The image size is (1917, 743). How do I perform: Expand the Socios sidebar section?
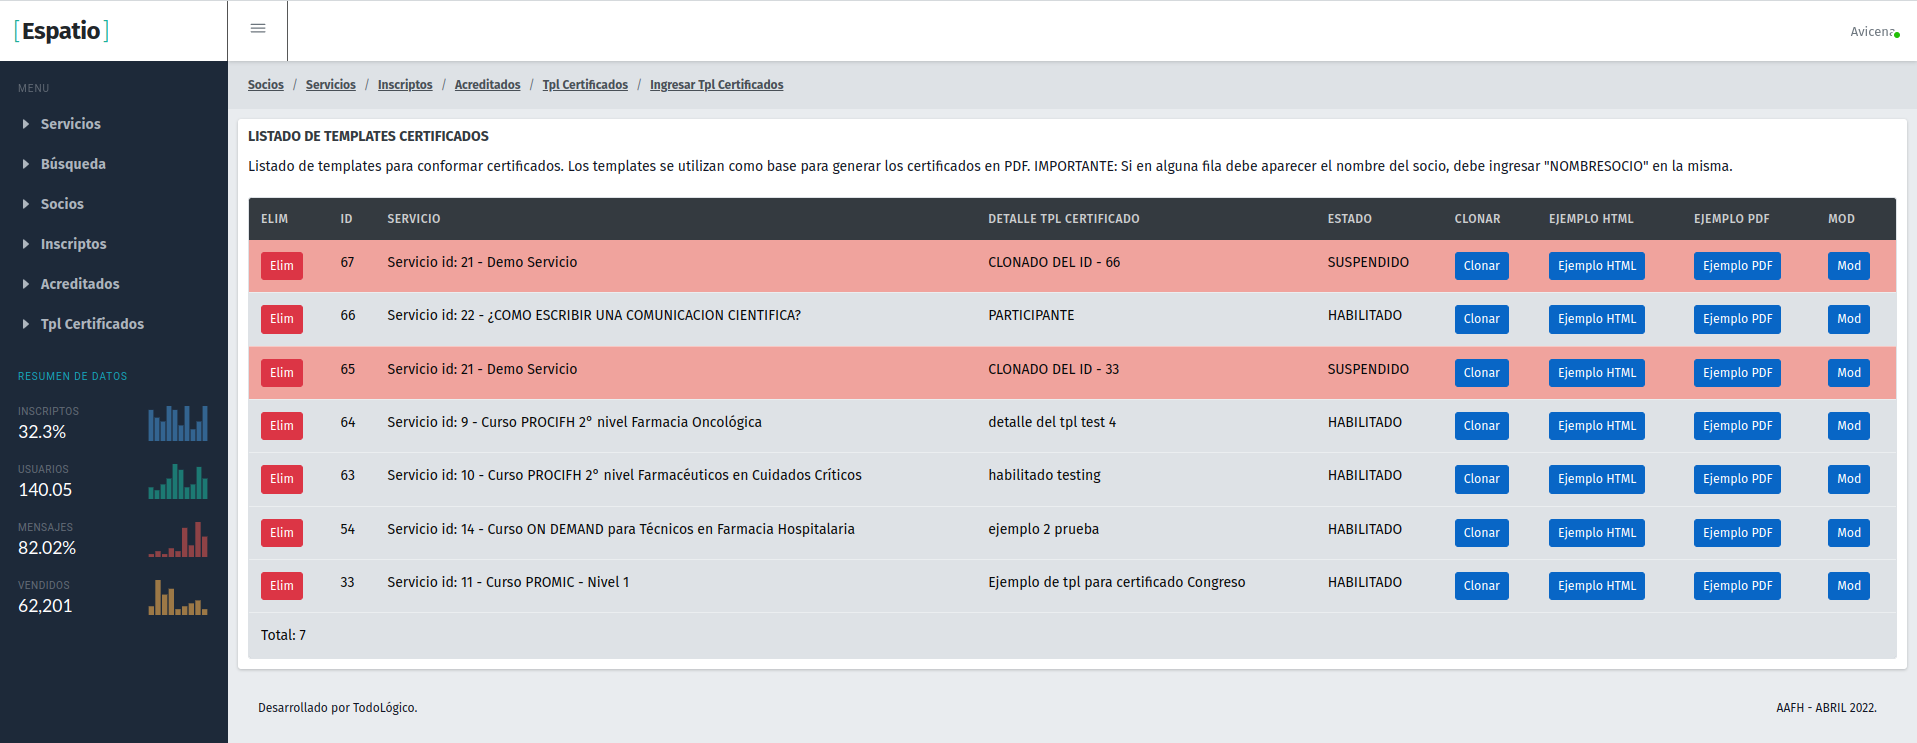pos(62,204)
